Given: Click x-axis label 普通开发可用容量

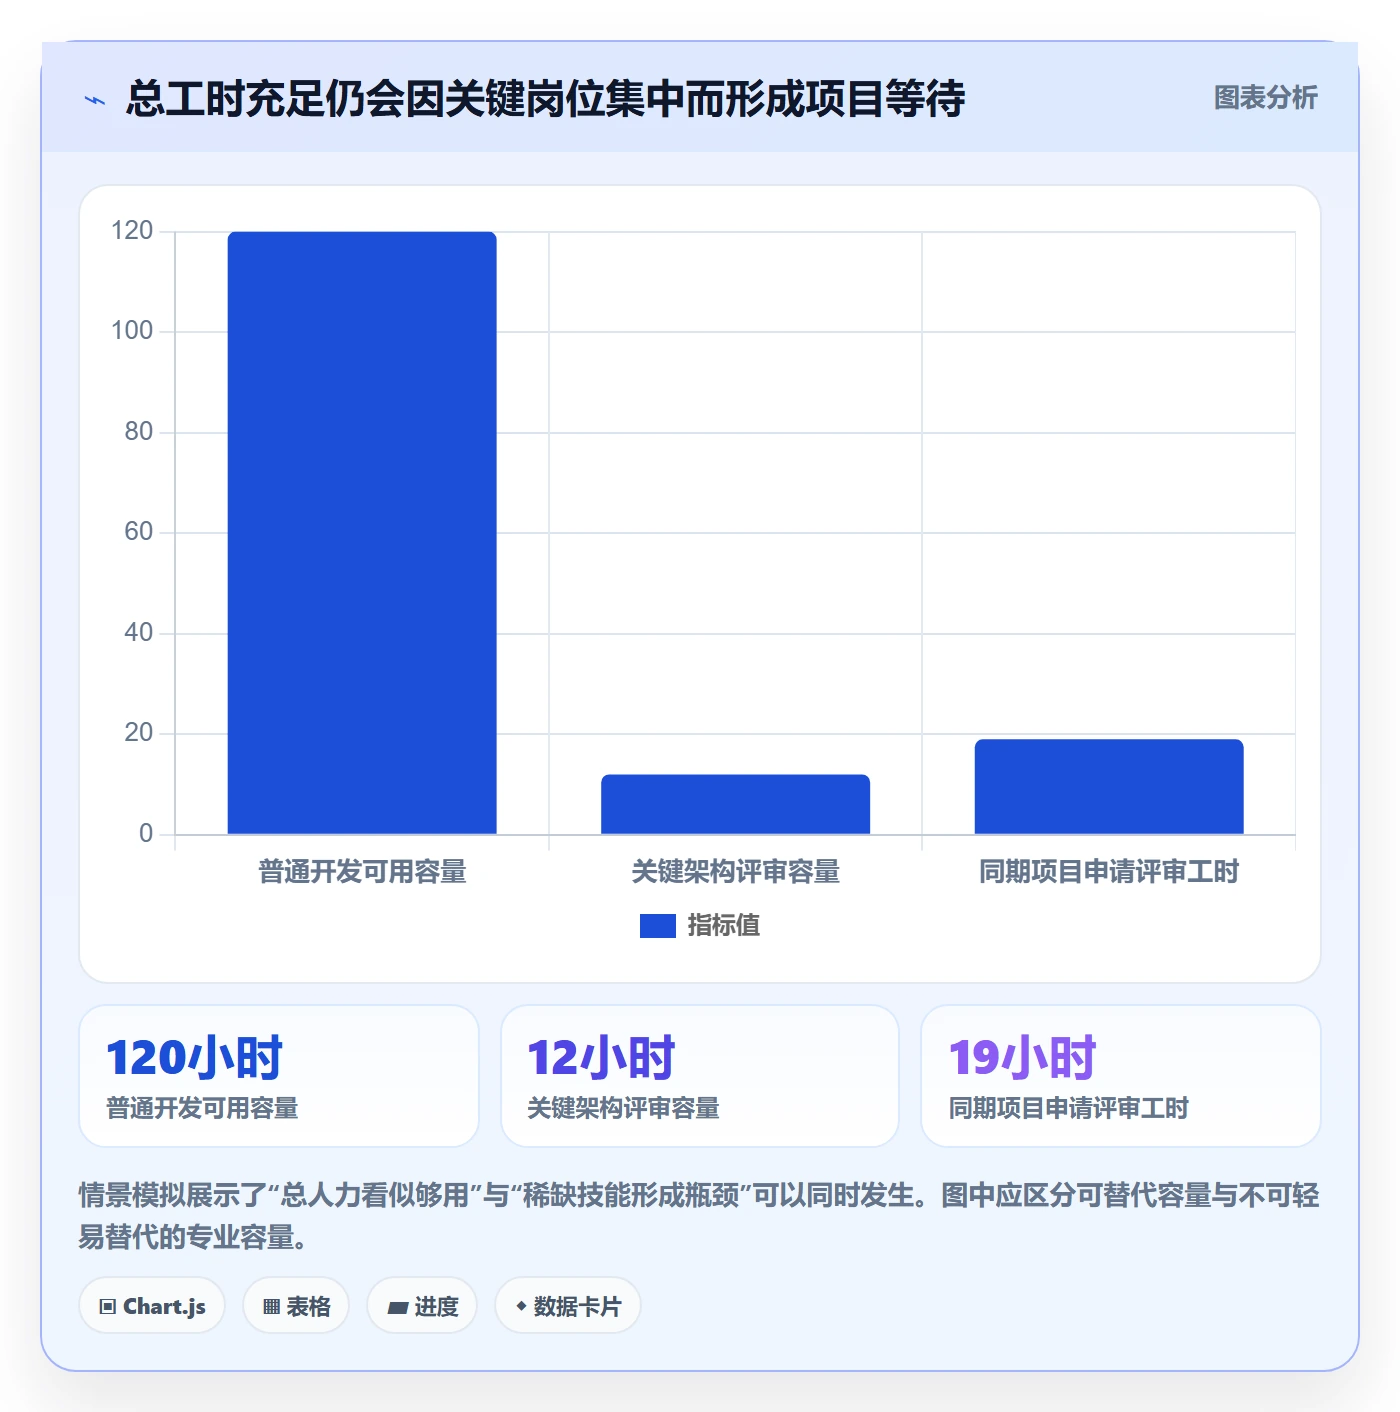Looking at the screenshot, I should click(362, 872).
